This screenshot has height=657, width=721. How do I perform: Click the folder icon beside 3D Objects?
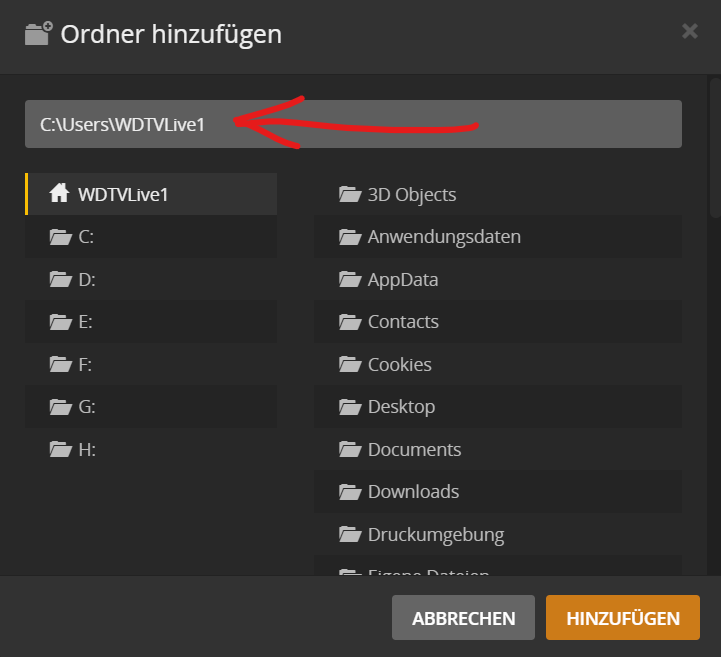[349, 194]
